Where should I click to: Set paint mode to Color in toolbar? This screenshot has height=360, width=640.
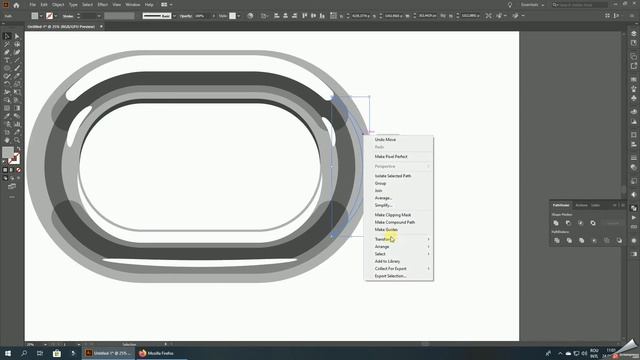[5, 170]
